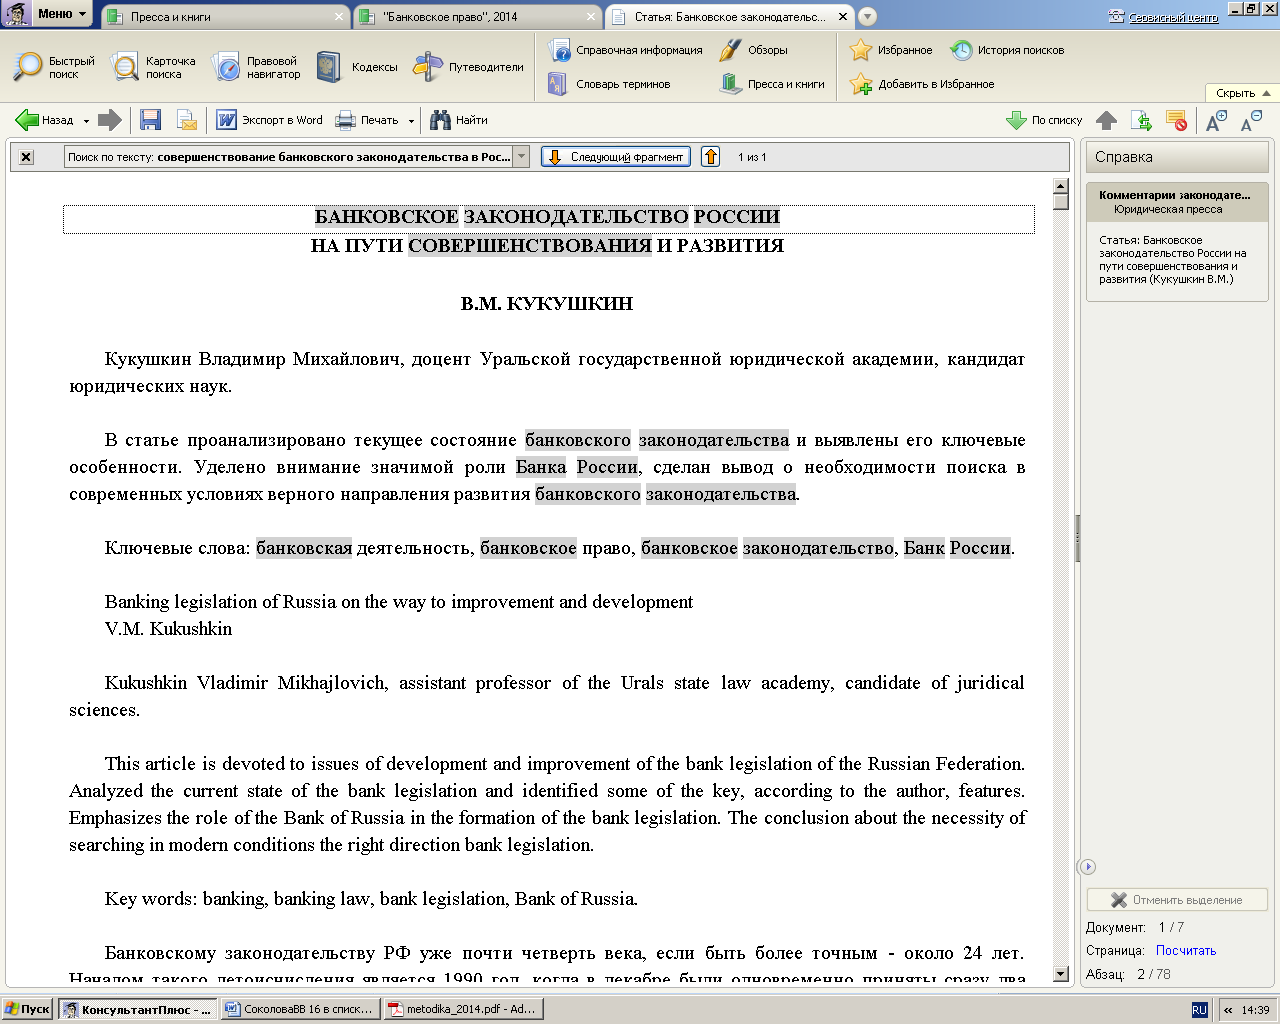Open Windows Пуск start button
1280x1024 pixels.
[27, 1009]
